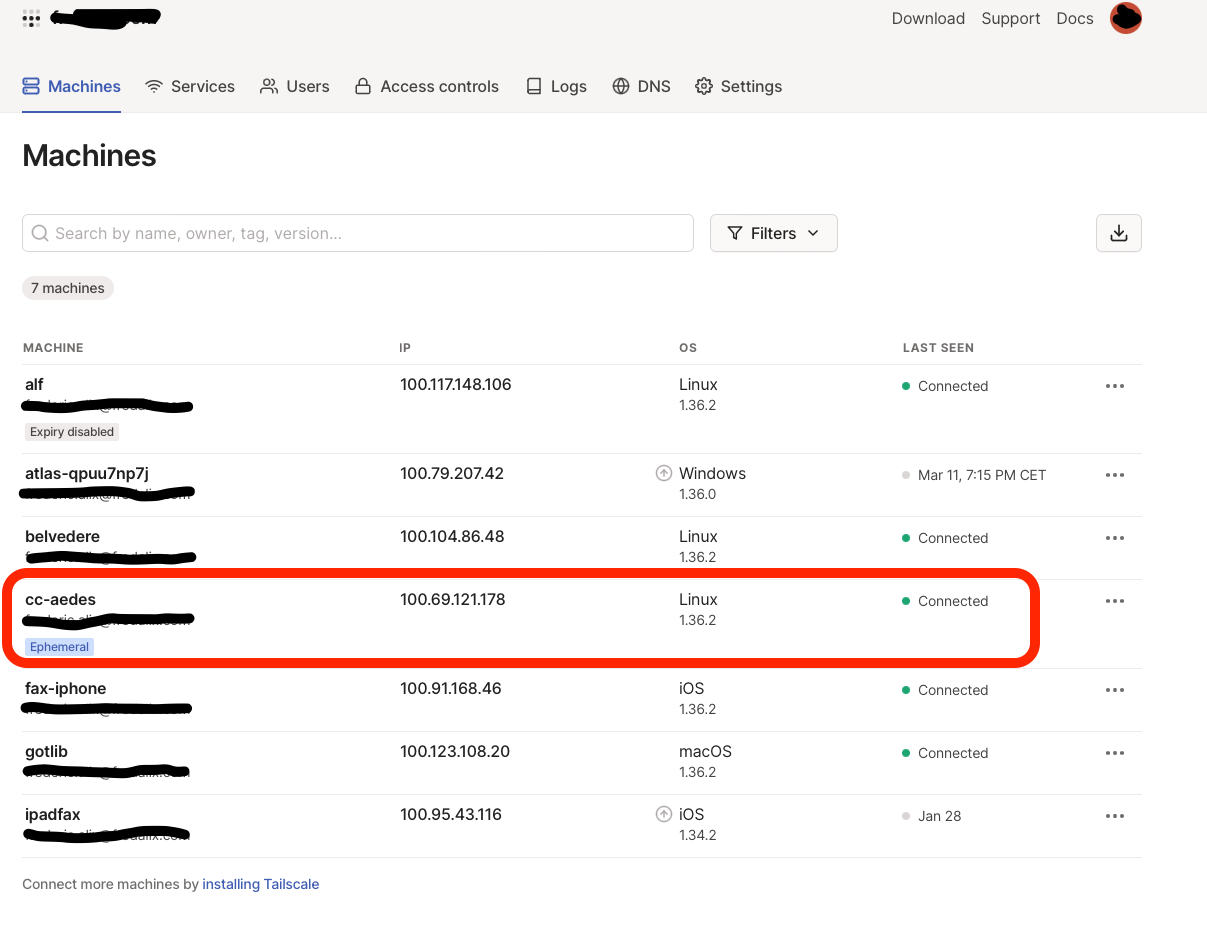The width and height of the screenshot is (1207, 941).
Task: Open three-dot menu for cc-aedes
Action: pyautogui.click(x=1115, y=601)
